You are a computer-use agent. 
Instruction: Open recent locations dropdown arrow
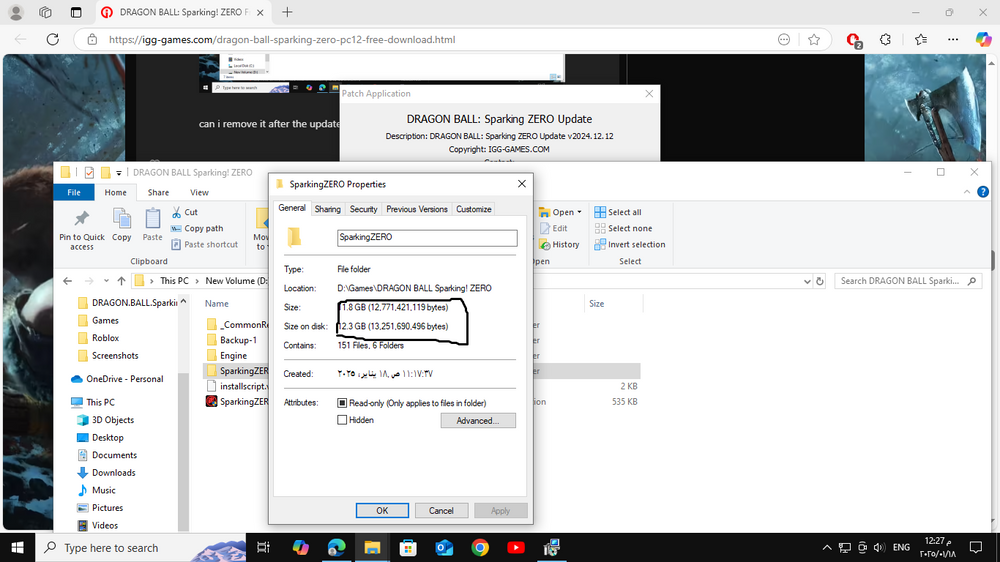point(106,281)
